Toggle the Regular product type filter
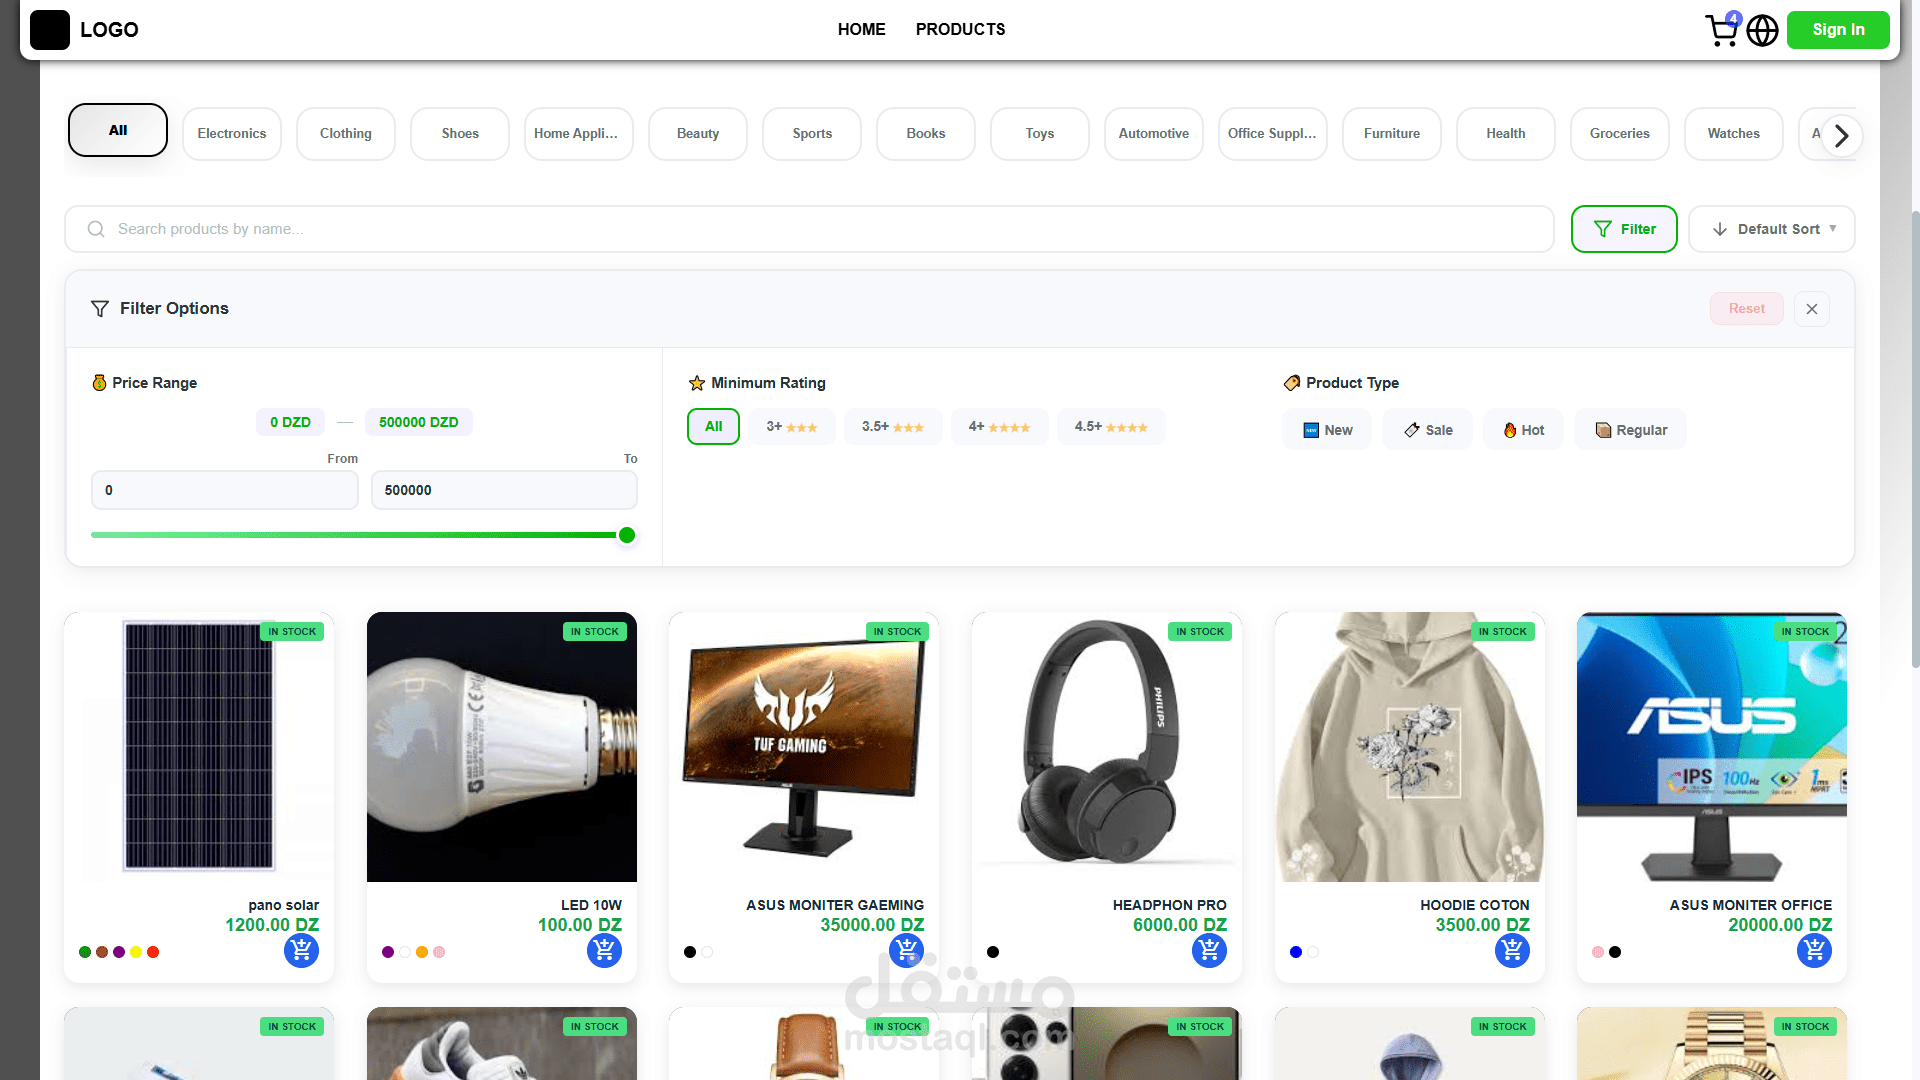Image resolution: width=1920 pixels, height=1080 pixels. tap(1631, 430)
